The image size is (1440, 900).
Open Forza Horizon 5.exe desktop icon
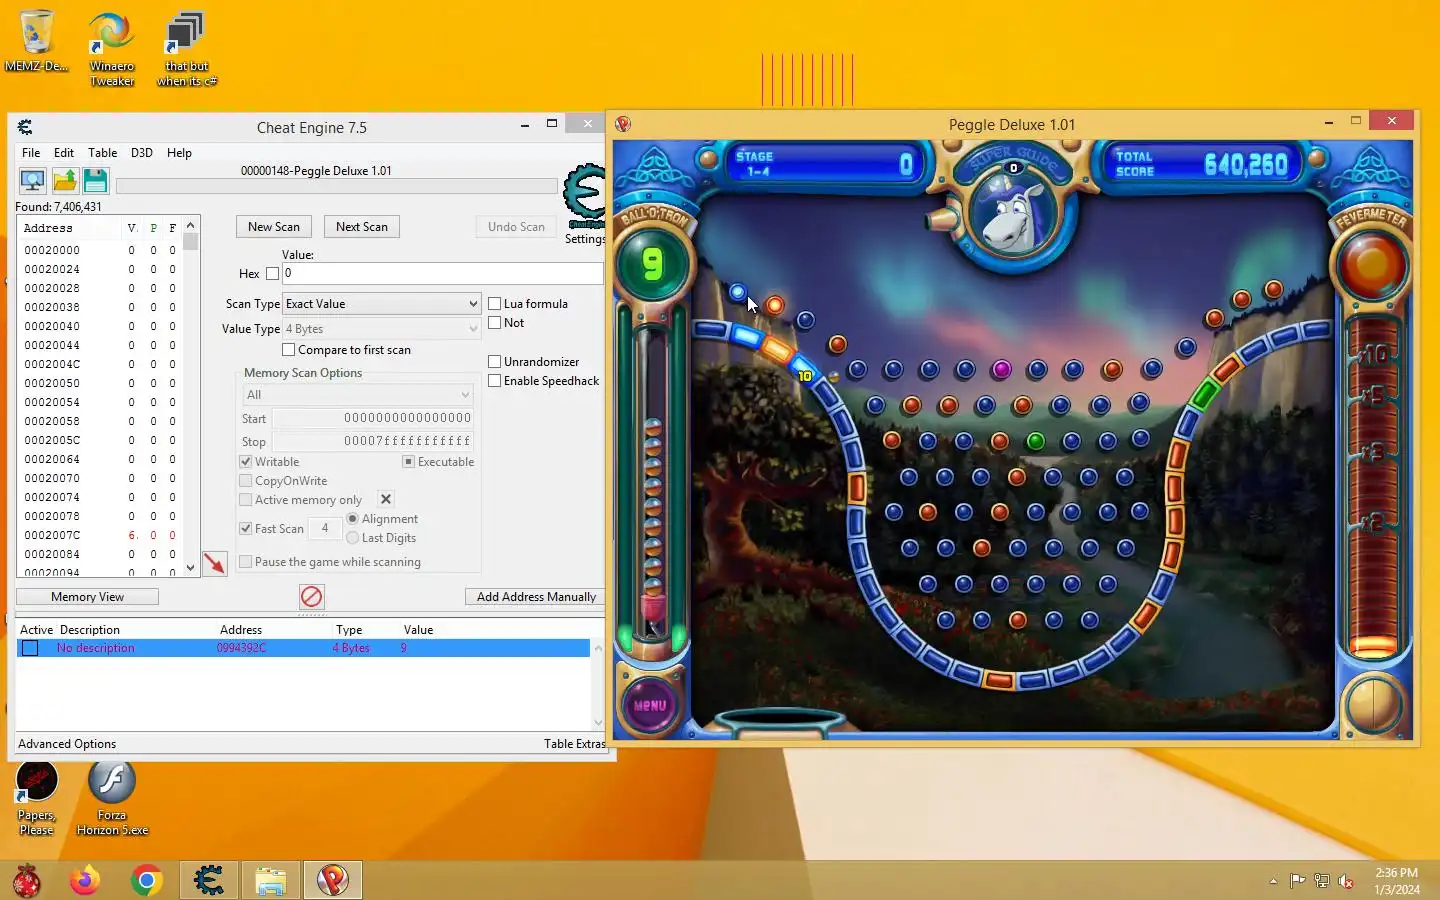(x=112, y=799)
